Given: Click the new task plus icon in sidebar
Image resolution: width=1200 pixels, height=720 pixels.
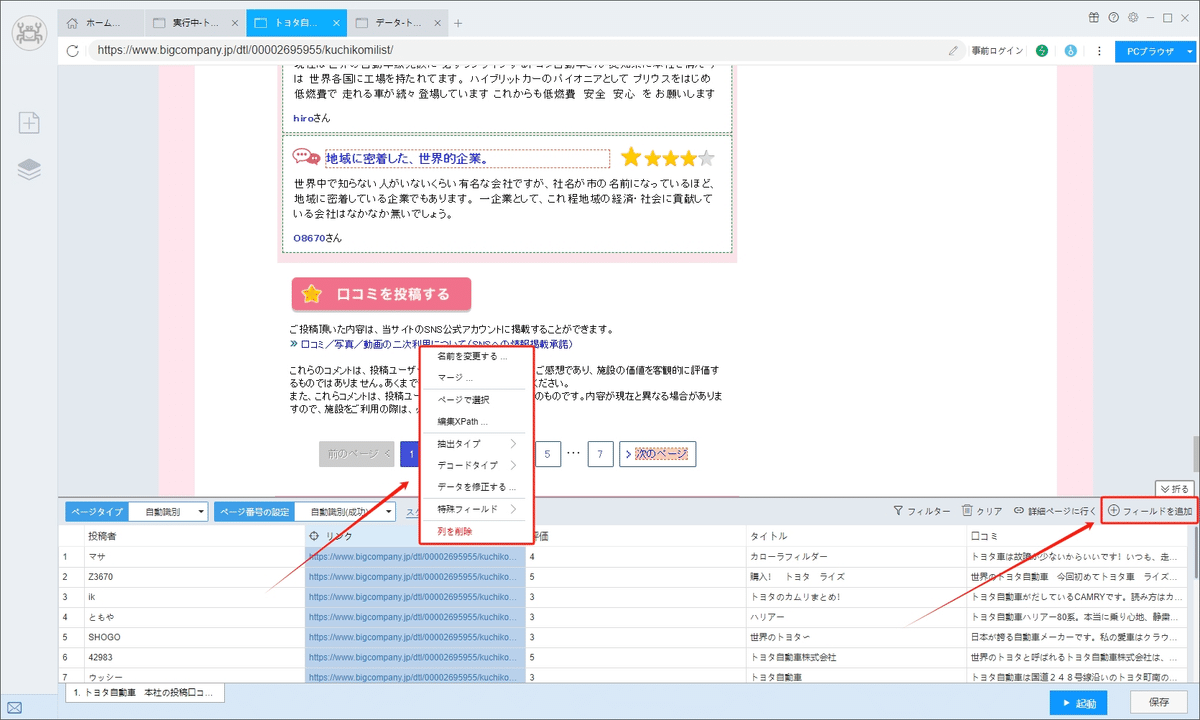Looking at the screenshot, I should (29, 123).
